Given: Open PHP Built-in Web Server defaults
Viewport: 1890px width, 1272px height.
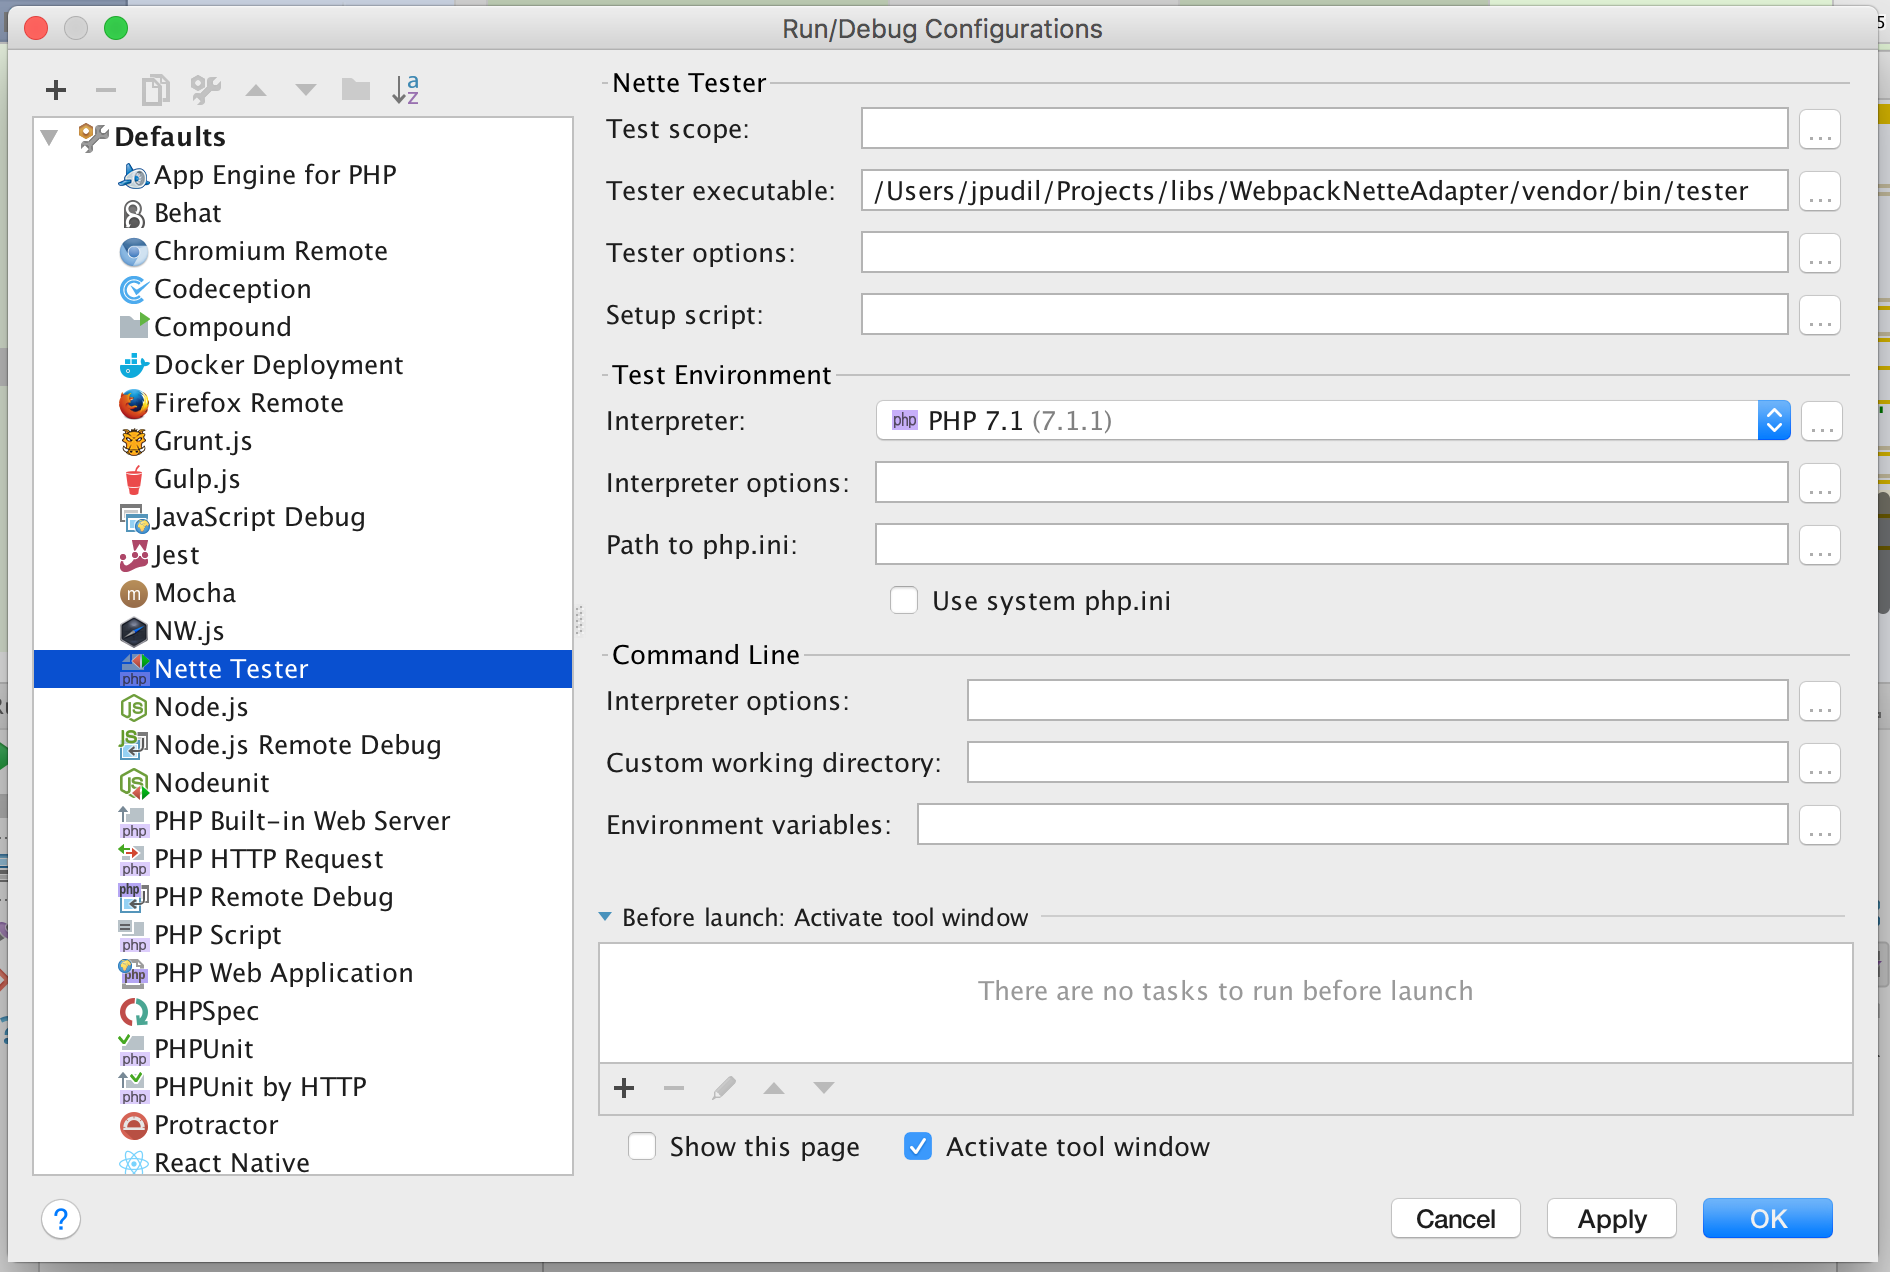Looking at the screenshot, I should (301, 821).
